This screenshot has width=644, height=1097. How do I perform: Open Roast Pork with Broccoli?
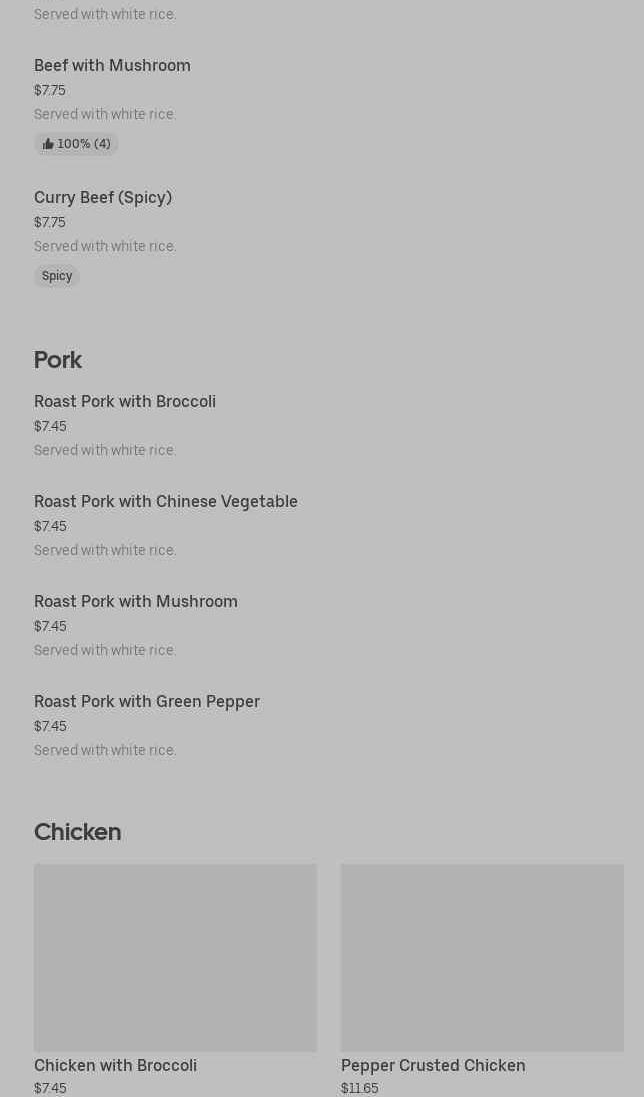click(x=125, y=402)
